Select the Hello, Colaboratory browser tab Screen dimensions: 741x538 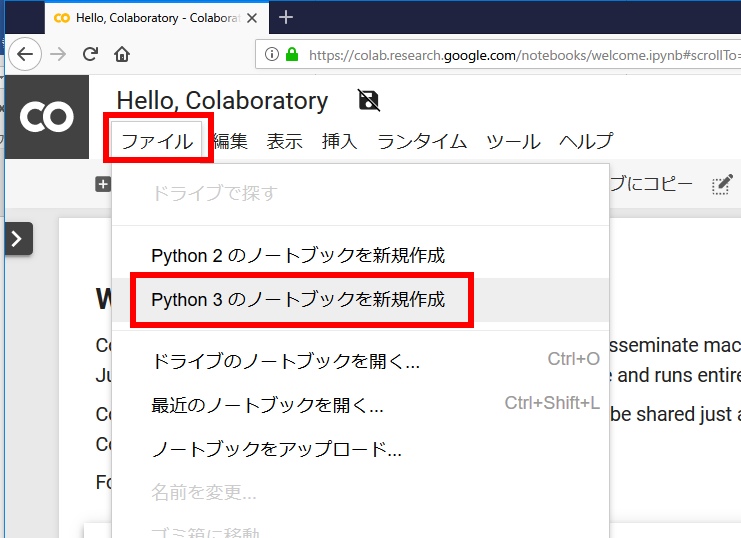[x=157, y=18]
